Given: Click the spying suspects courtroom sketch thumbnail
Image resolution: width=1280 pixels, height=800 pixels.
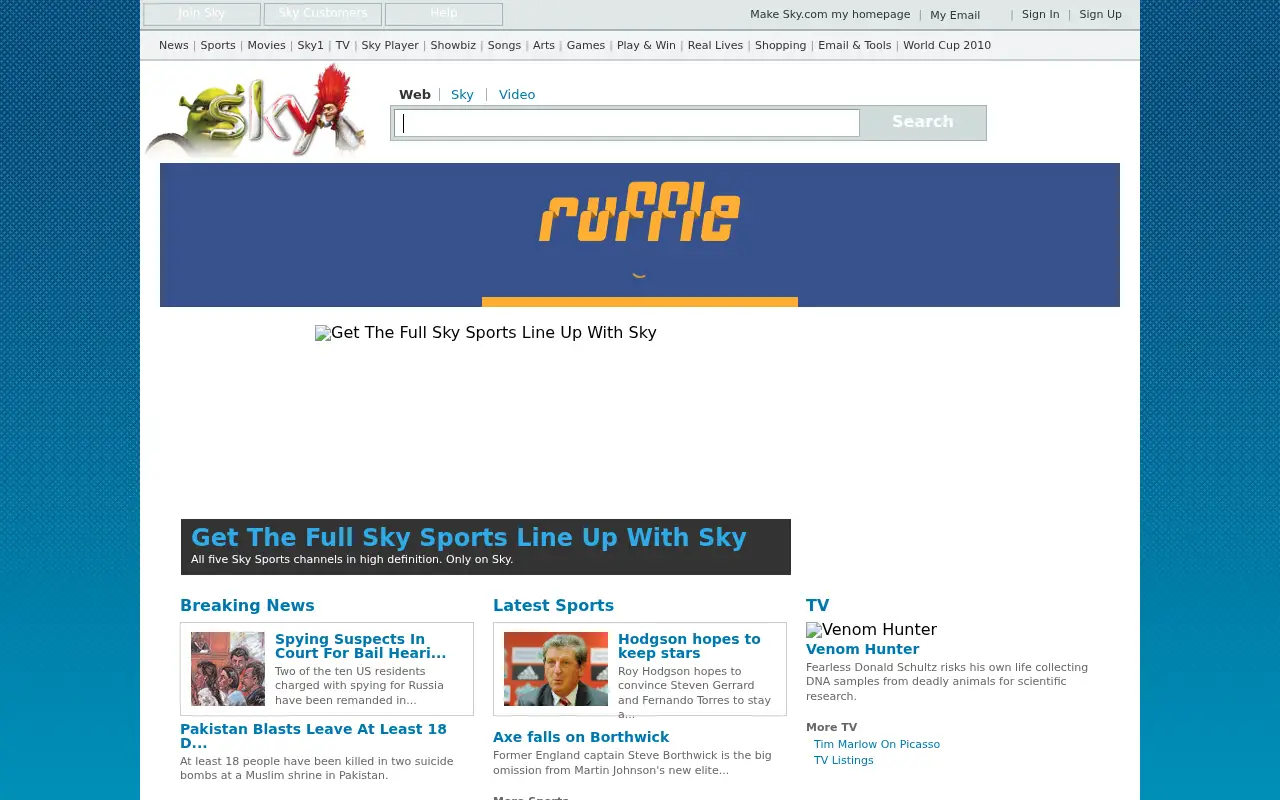Looking at the screenshot, I should point(228,669).
